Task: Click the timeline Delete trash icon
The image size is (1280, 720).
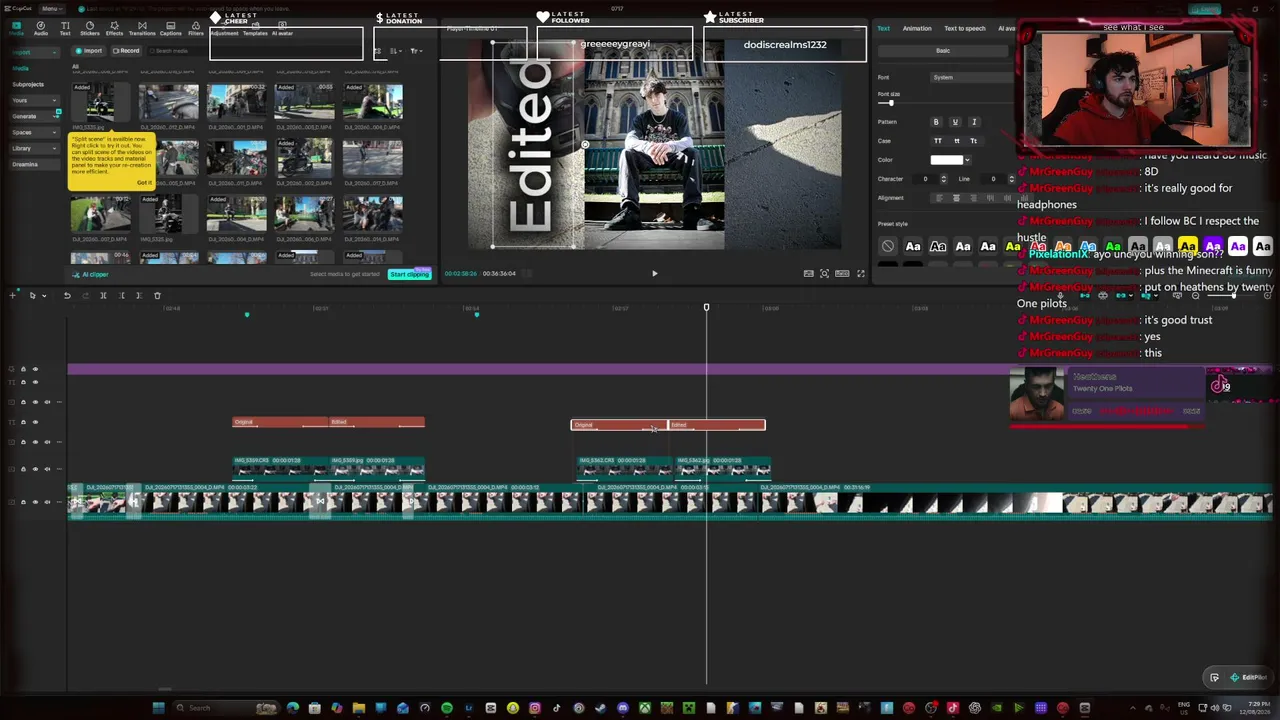Action: pyautogui.click(x=157, y=295)
